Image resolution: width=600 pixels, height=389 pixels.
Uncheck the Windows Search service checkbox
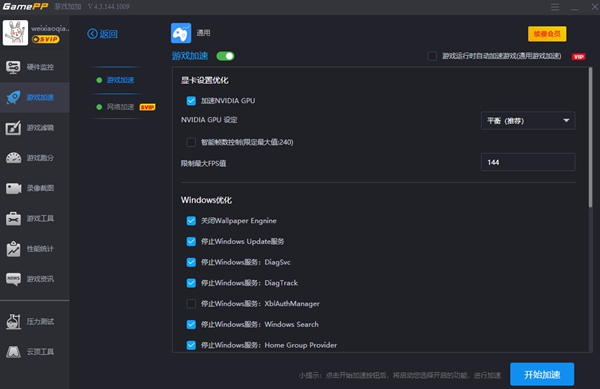click(x=191, y=324)
